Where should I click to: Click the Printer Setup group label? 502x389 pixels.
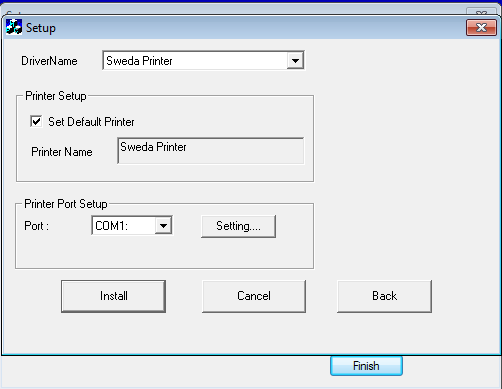click(x=56, y=96)
